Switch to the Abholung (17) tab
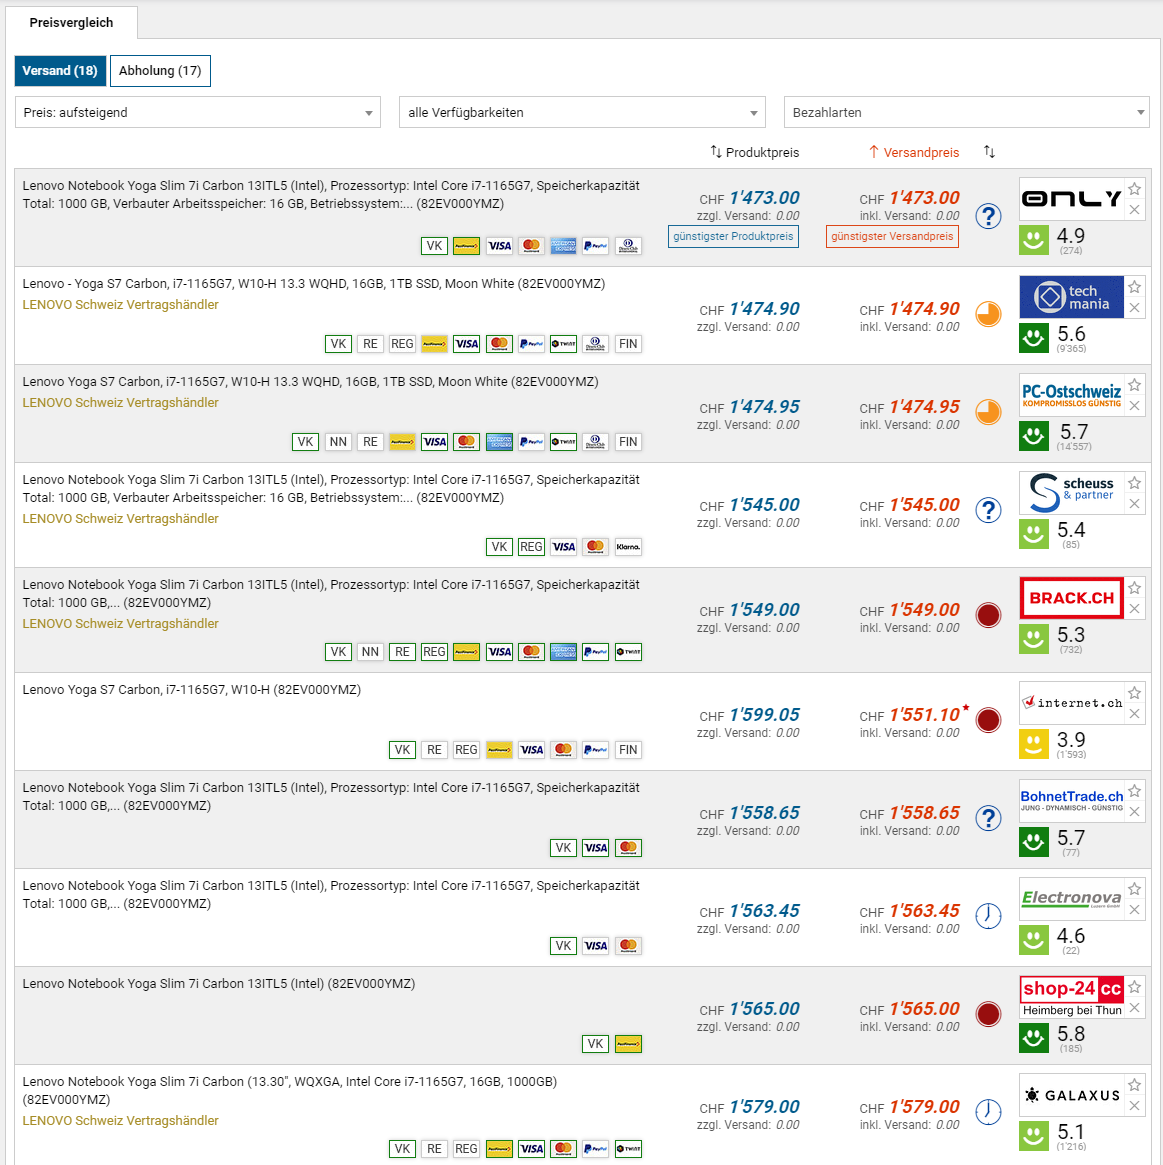 click(x=160, y=71)
